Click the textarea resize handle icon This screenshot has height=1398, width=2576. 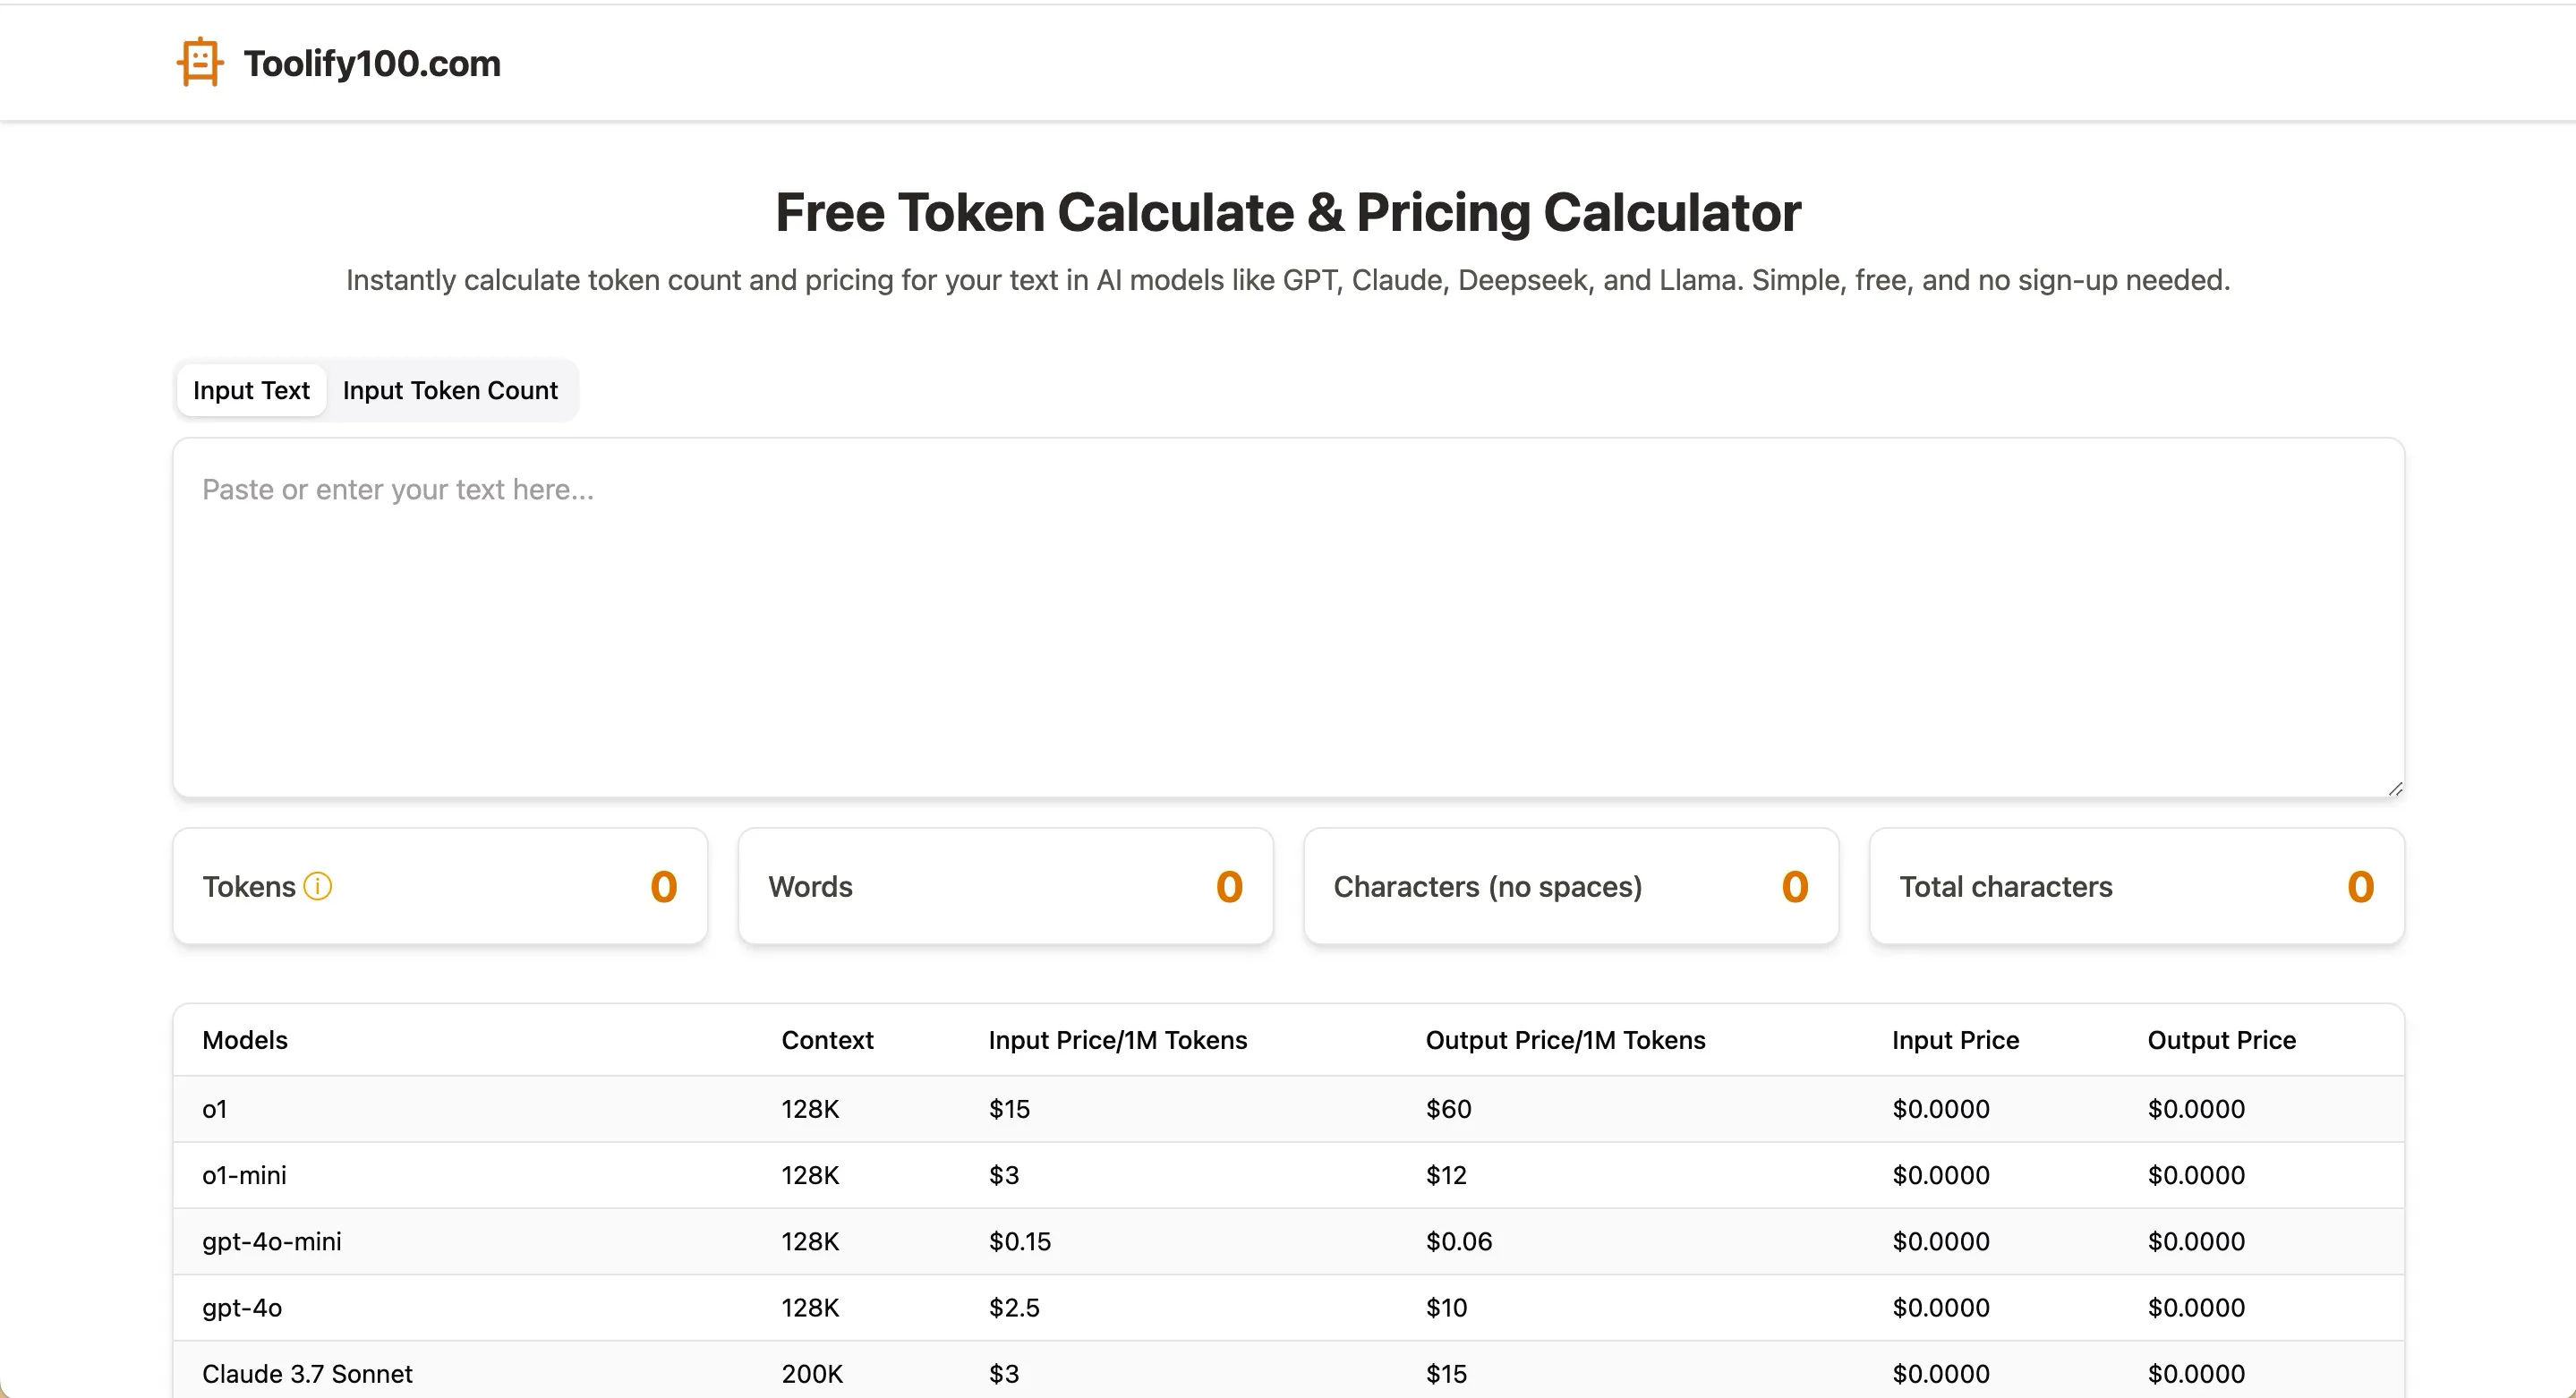(x=2394, y=788)
